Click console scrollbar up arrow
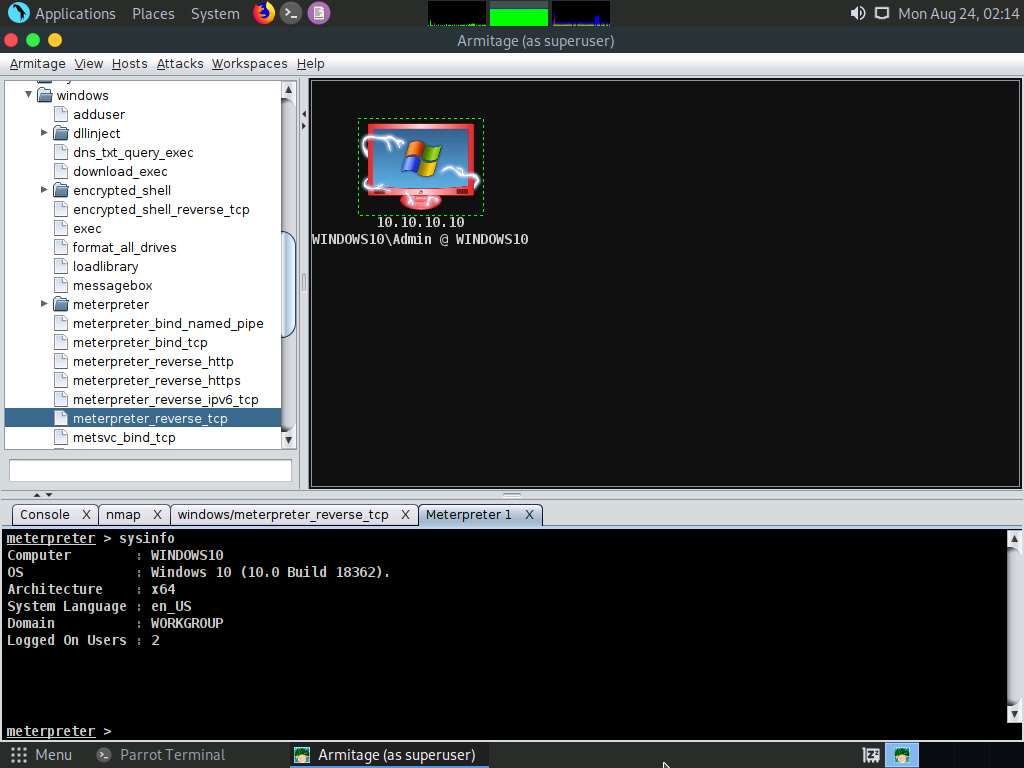Screen dimensions: 1024x768 [x=1014, y=539]
